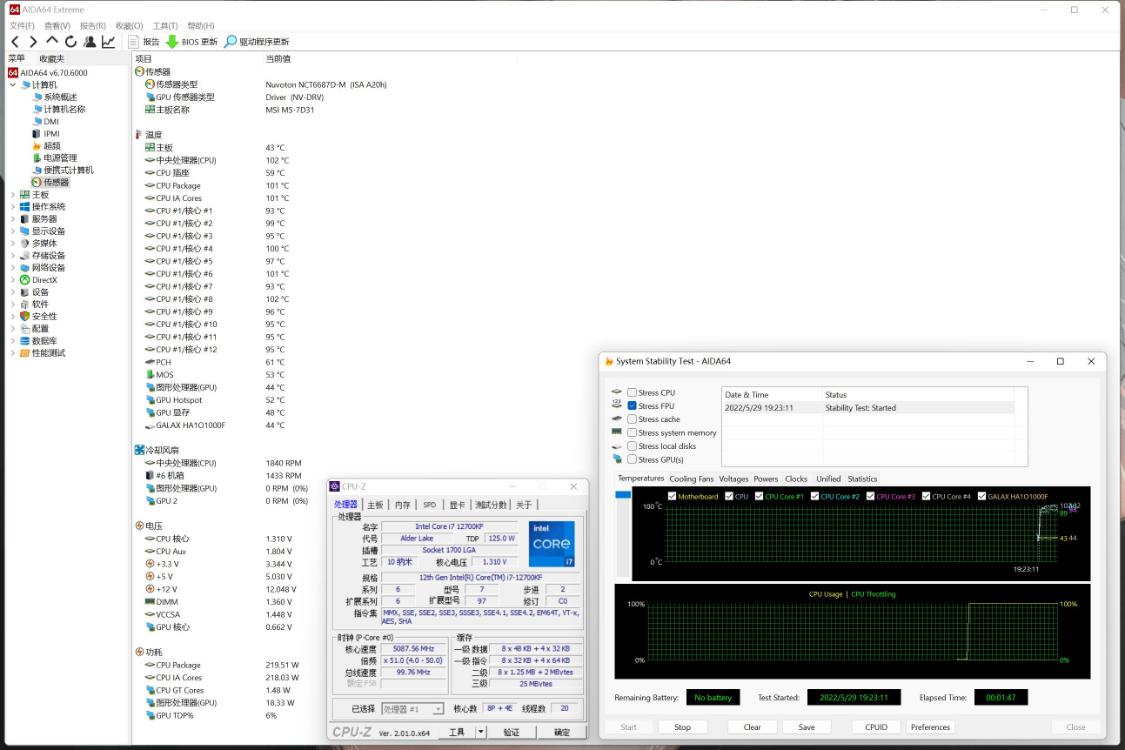The width and height of the screenshot is (1125, 750).
Task: Open the SPD tab in CPU-Z
Action: (428, 505)
